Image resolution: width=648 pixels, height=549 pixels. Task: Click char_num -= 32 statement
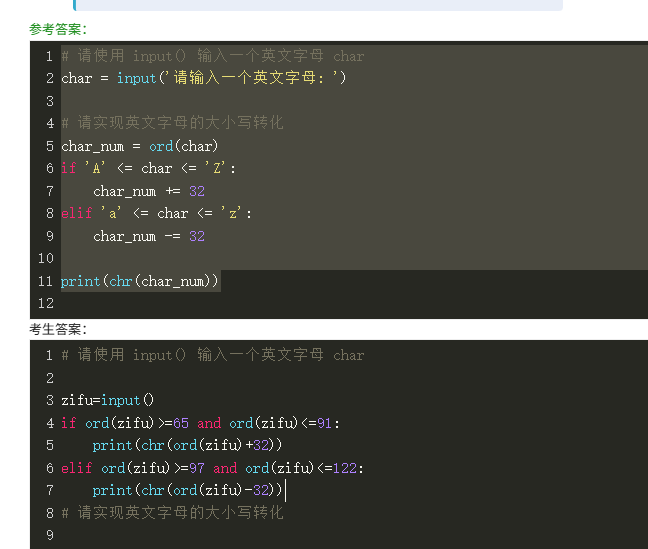[149, 236]
